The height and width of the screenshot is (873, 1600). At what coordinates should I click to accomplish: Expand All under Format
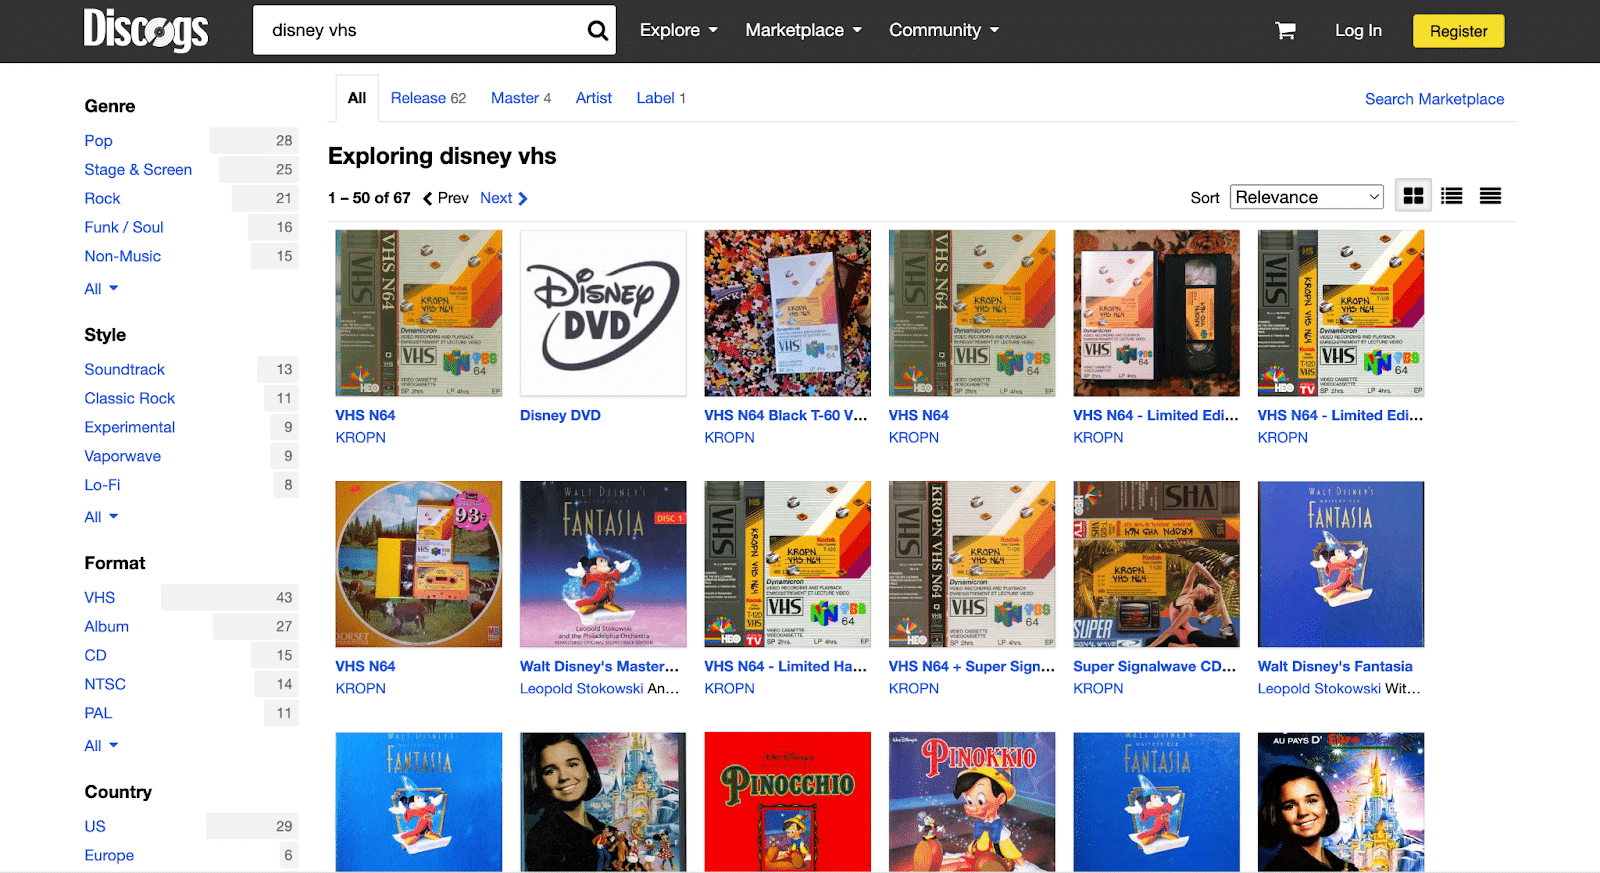(x=101, y=746)
